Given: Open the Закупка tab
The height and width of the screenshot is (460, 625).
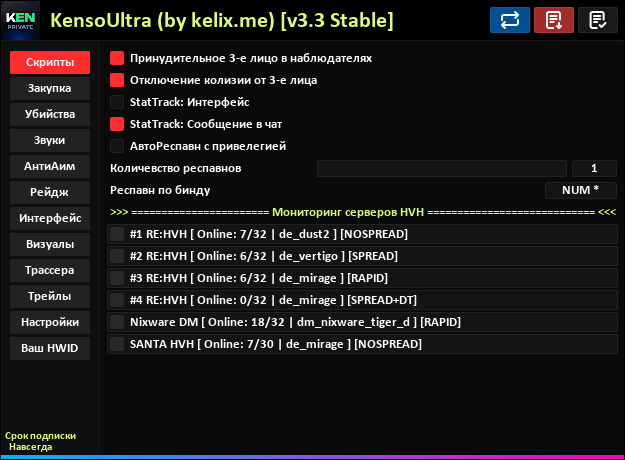Looking at the screenshot, I should pyautogui.click(x=49, y=88).
